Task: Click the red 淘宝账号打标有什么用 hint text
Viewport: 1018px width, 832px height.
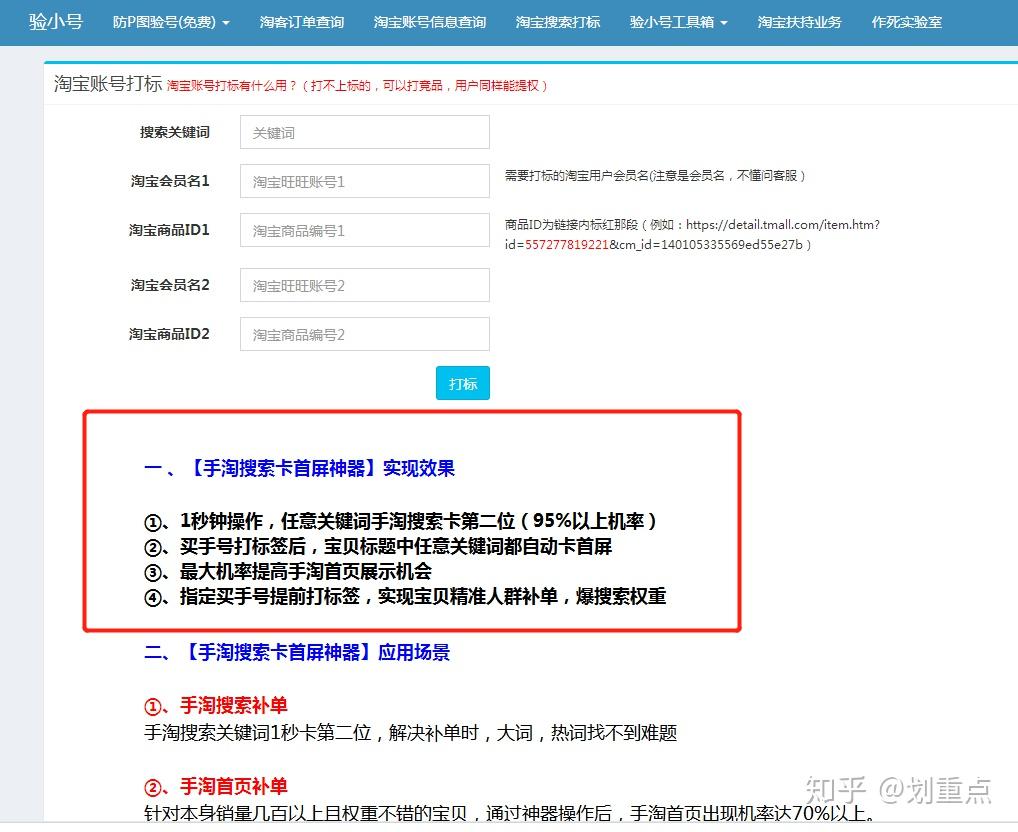Action: point(357,86)
